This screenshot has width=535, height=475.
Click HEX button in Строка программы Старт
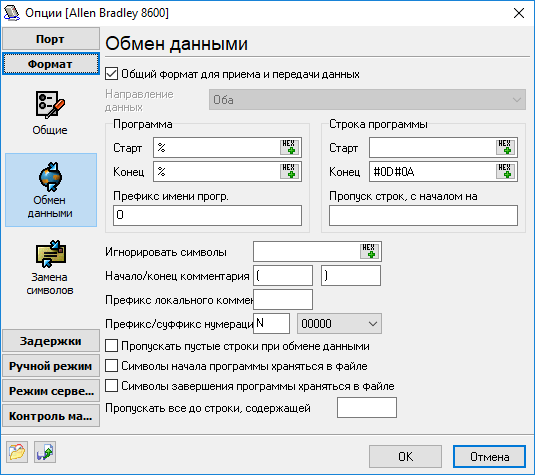505,147
